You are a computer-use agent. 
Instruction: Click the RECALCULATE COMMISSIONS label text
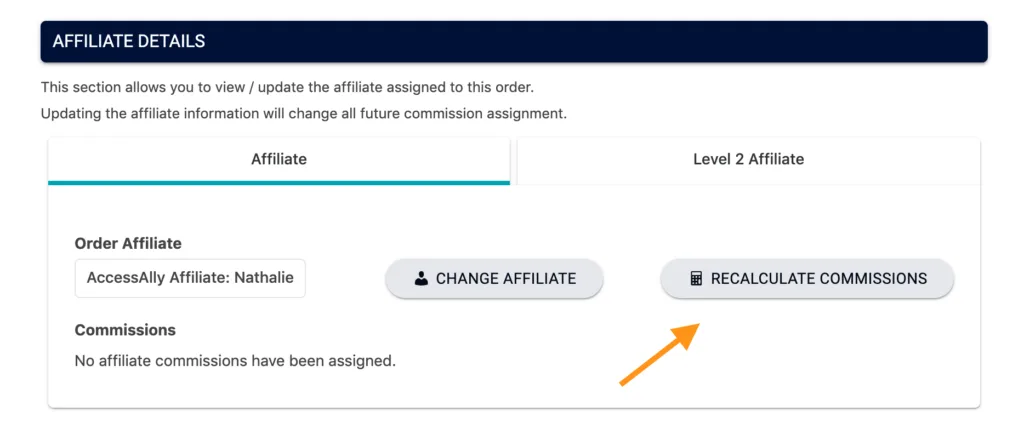click(819, 279)
